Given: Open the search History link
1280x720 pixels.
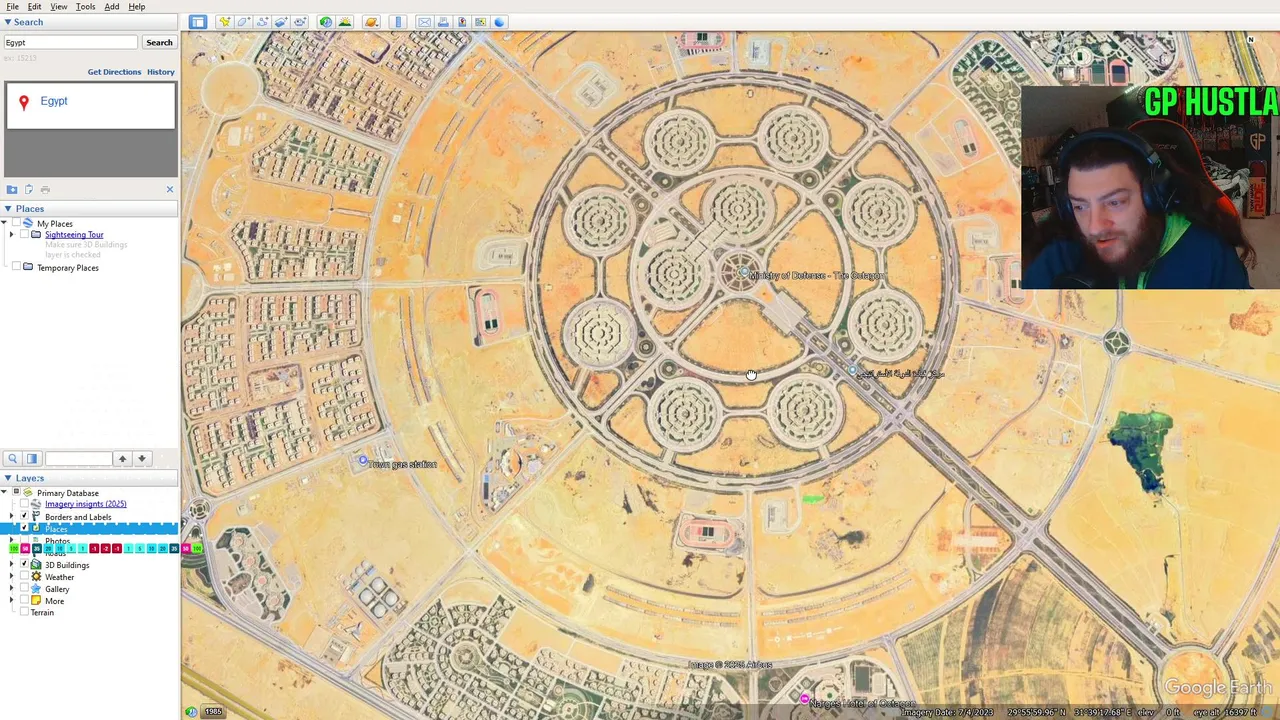Looking at the screenshot, I should click(x=161, y=72).
